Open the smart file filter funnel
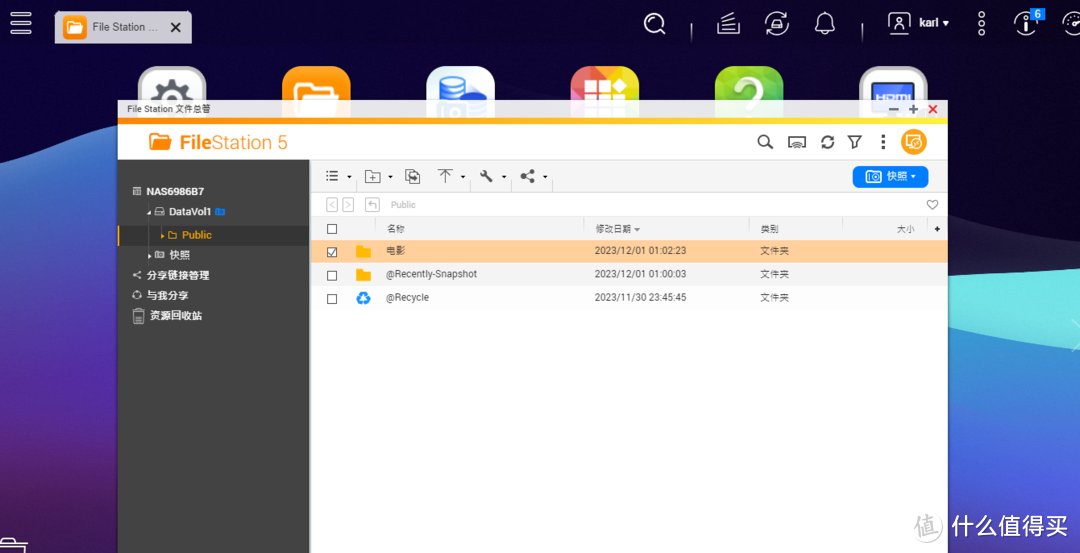 (855, 142)
